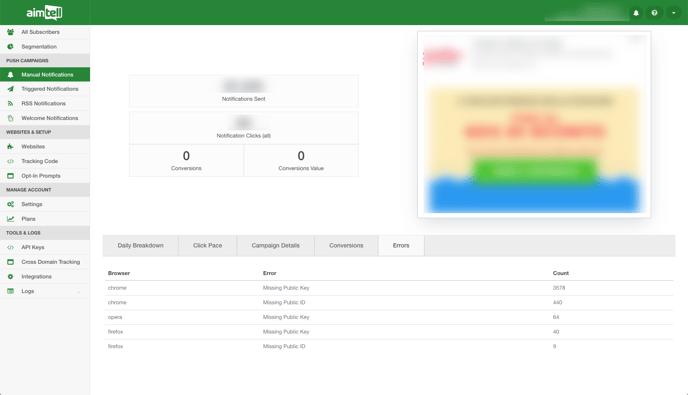Image resolution: width=688 pixels, height=395 pixels.
Task: Click the Segmentation pie chart icon
Action: (11, 47)
